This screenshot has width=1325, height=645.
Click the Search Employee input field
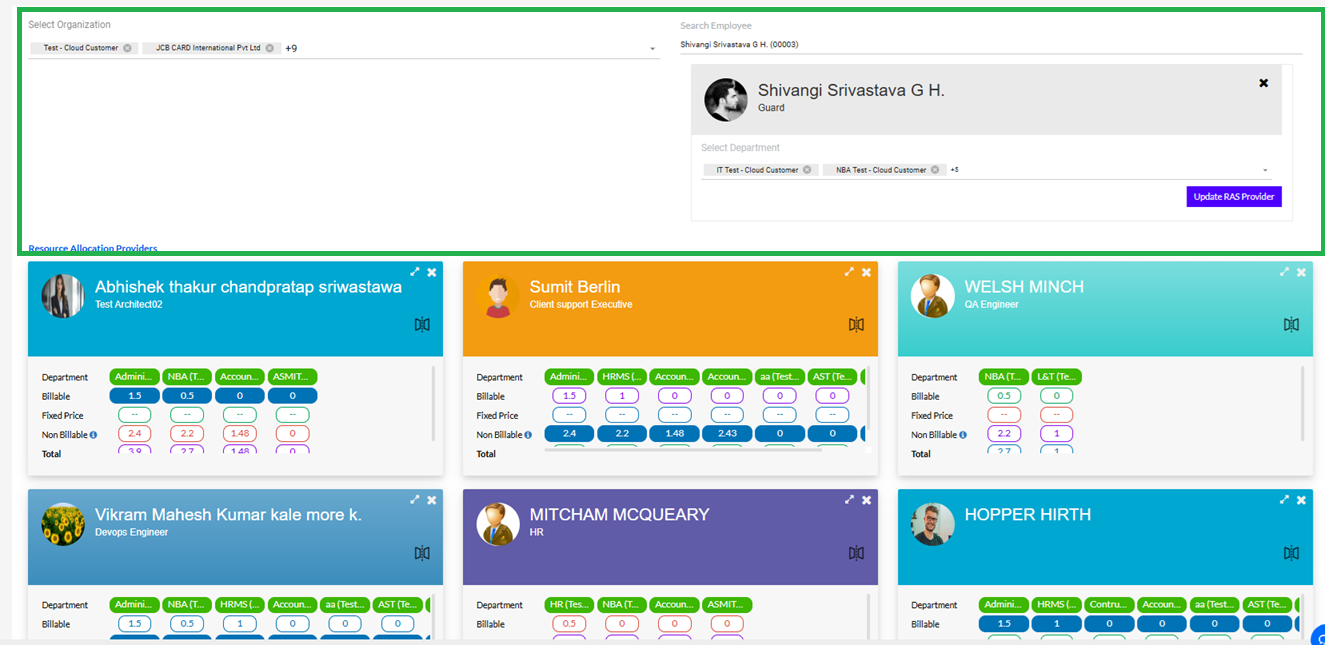tap(990, 44)
